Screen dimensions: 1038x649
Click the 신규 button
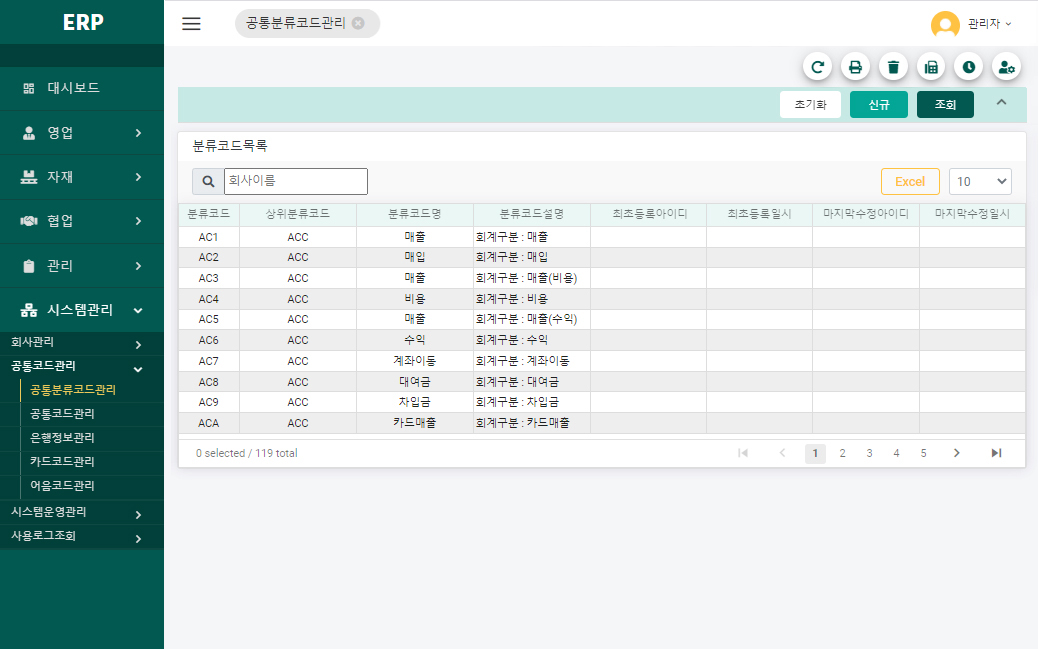879,104
